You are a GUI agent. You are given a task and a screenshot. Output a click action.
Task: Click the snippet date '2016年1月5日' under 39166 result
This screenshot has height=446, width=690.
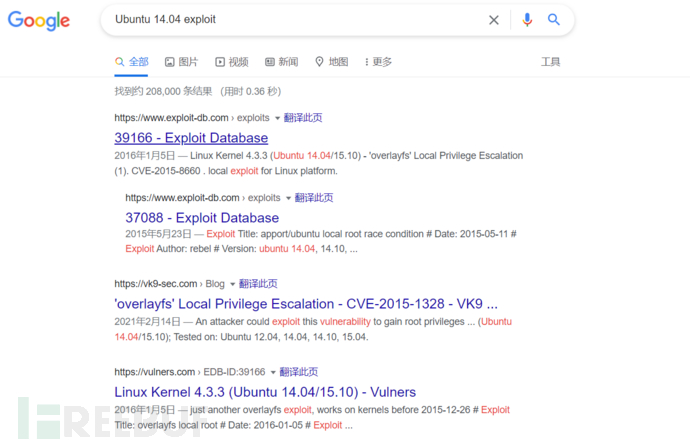145,156
